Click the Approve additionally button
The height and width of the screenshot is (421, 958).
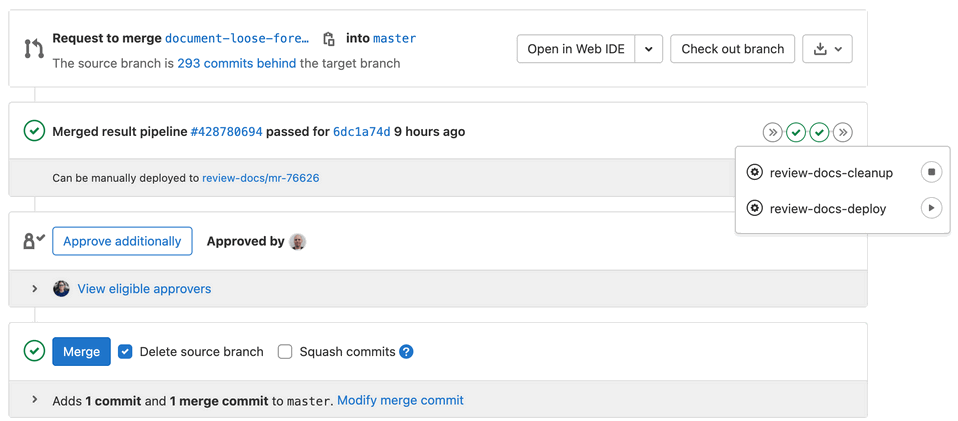122,241
